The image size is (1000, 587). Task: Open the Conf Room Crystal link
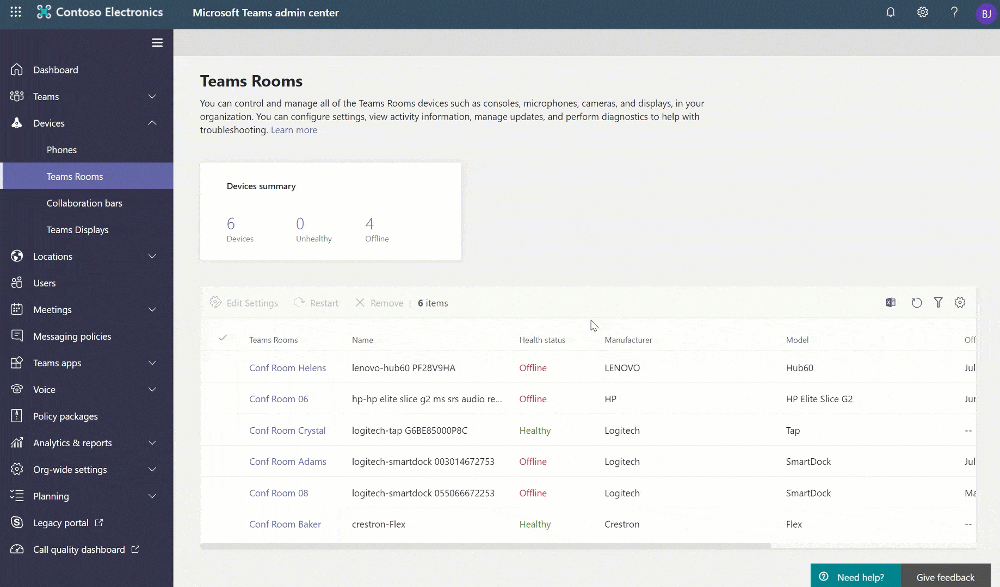point(287,431)
